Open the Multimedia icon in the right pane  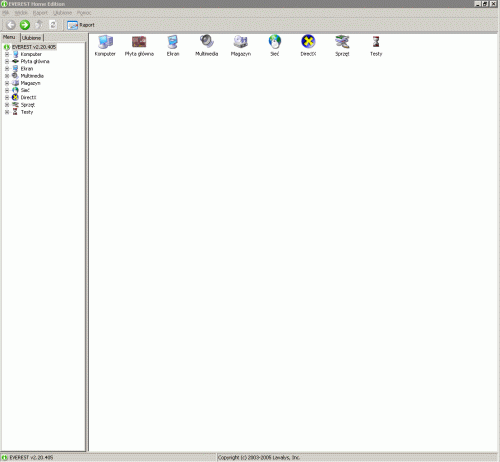(207, 46)
